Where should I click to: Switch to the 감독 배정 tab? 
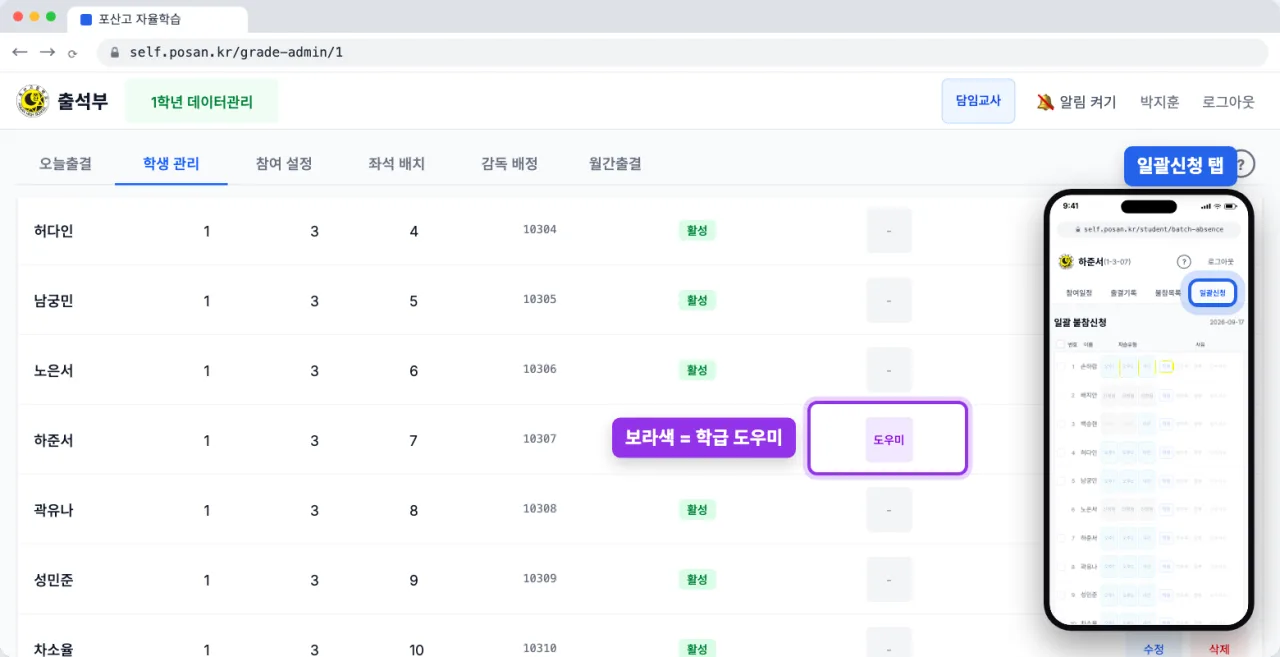[509, 164]
